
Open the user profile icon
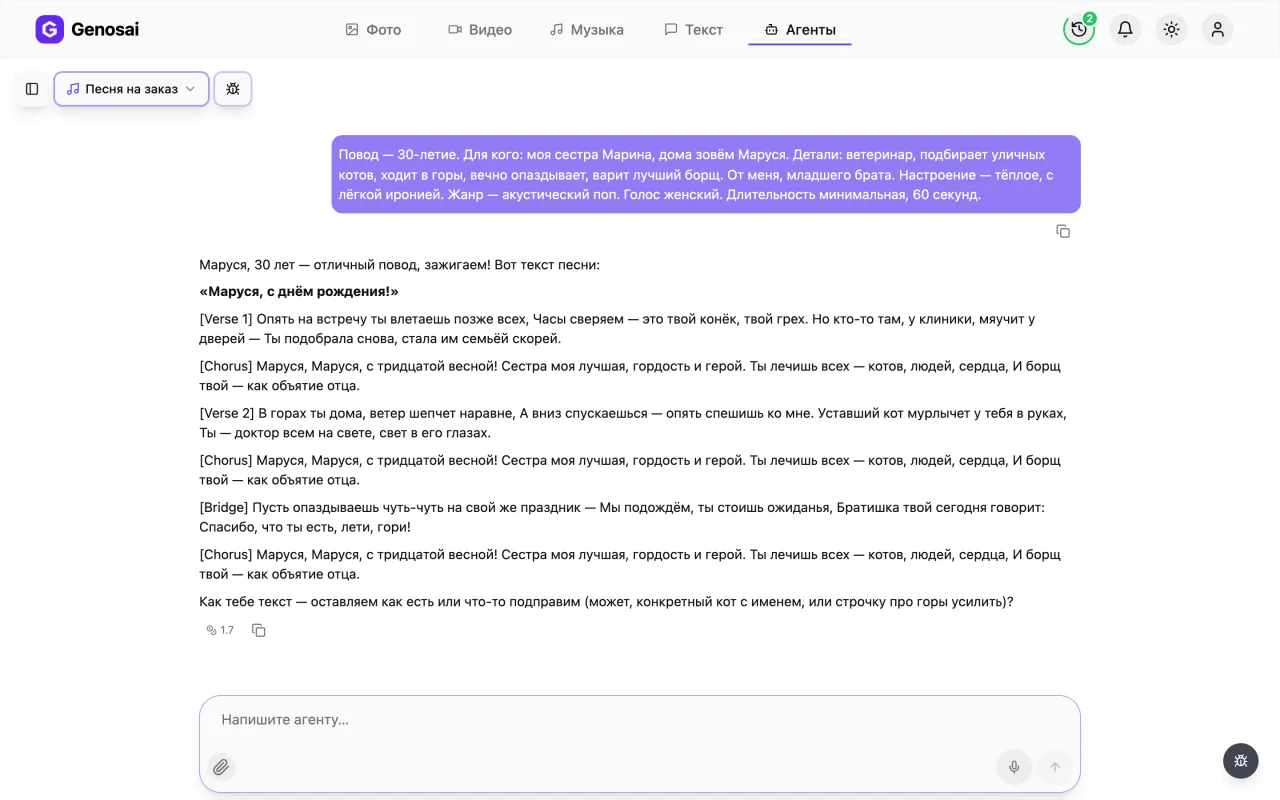1217,29
